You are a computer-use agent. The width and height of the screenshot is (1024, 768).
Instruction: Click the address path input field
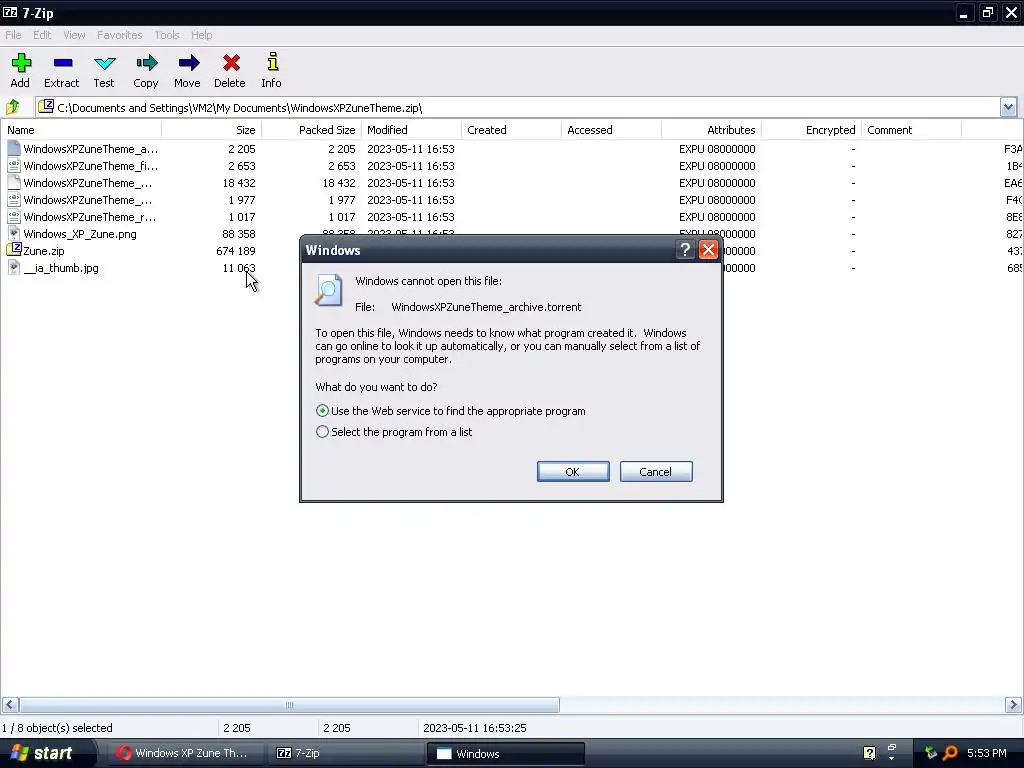517,107
